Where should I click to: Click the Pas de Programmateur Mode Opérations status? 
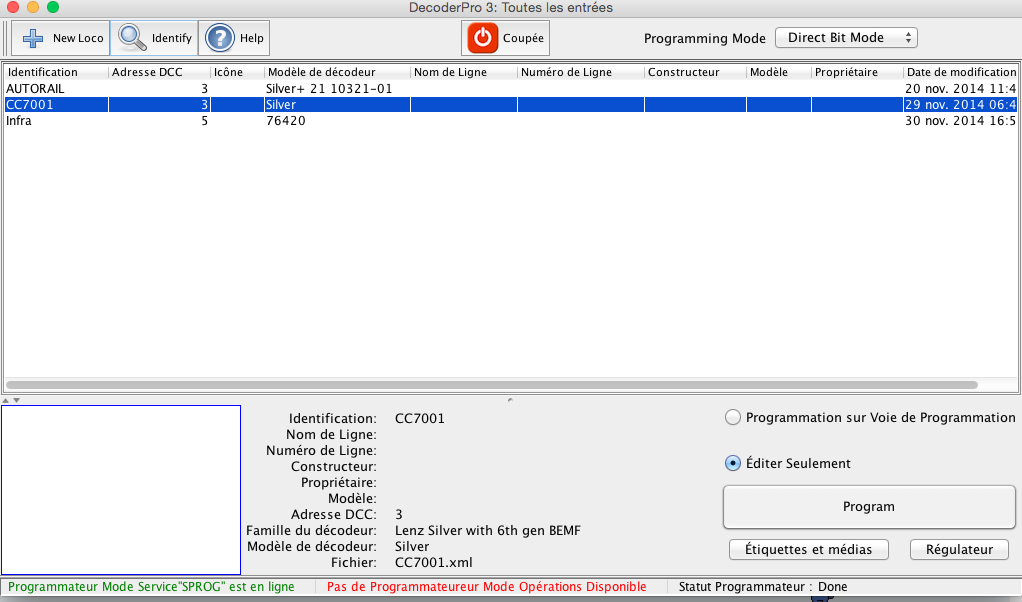(487, 586)
